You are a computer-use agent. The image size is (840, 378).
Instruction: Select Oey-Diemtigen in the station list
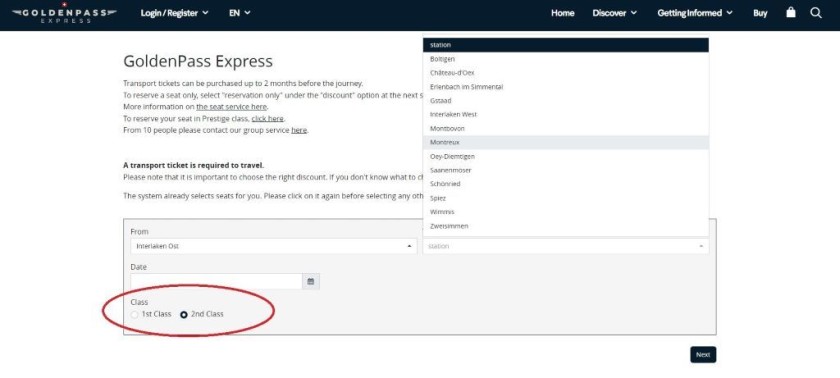pos(566,156)
